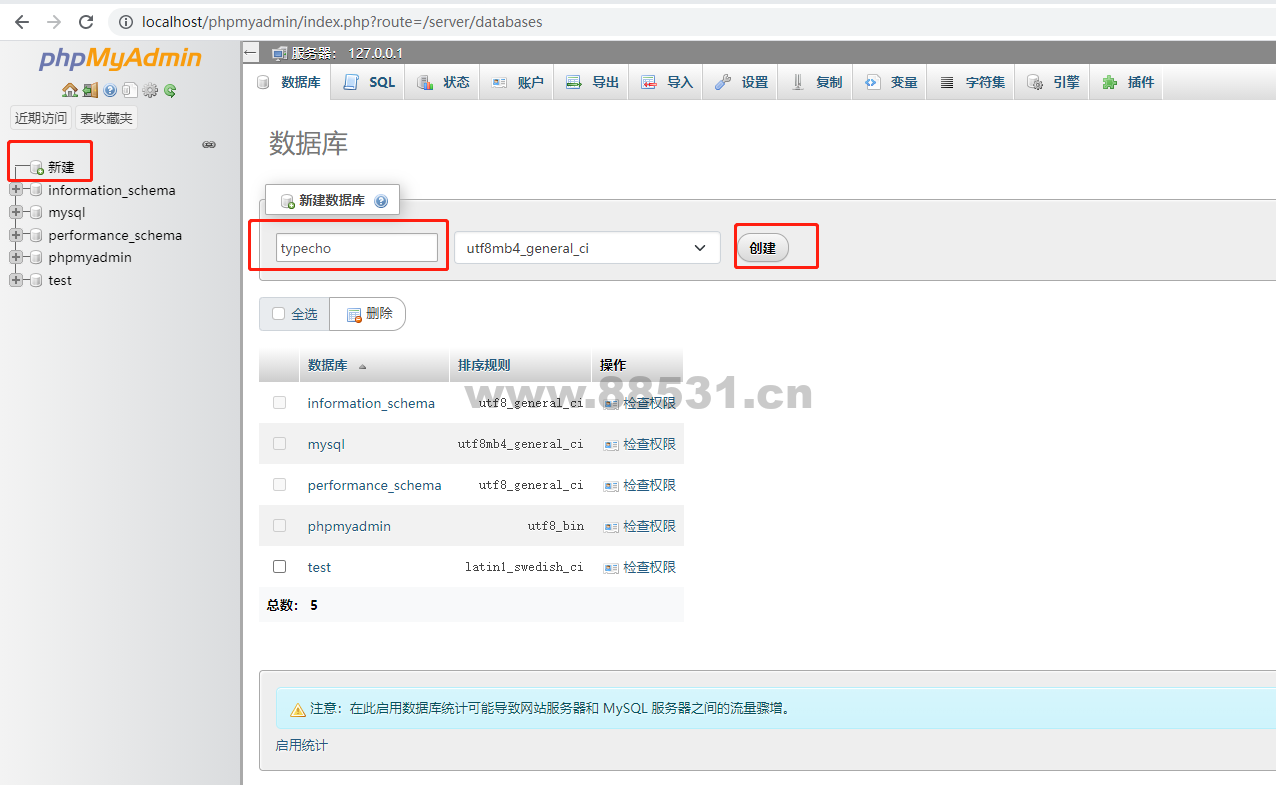The image size is (1276, 785).
Task: Expand phpmyadmin node in sidebar tree
Action: tap(16, 257)
